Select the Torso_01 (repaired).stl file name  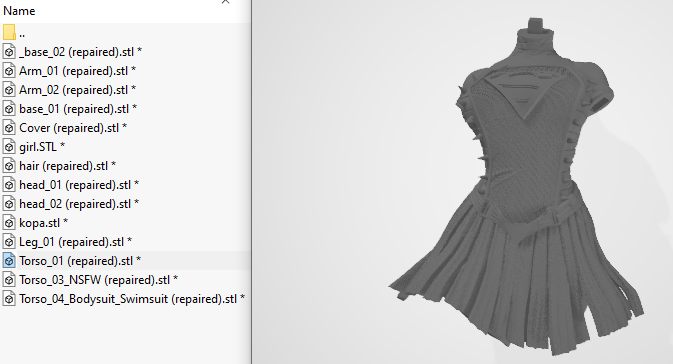click(x=80, y=261)
